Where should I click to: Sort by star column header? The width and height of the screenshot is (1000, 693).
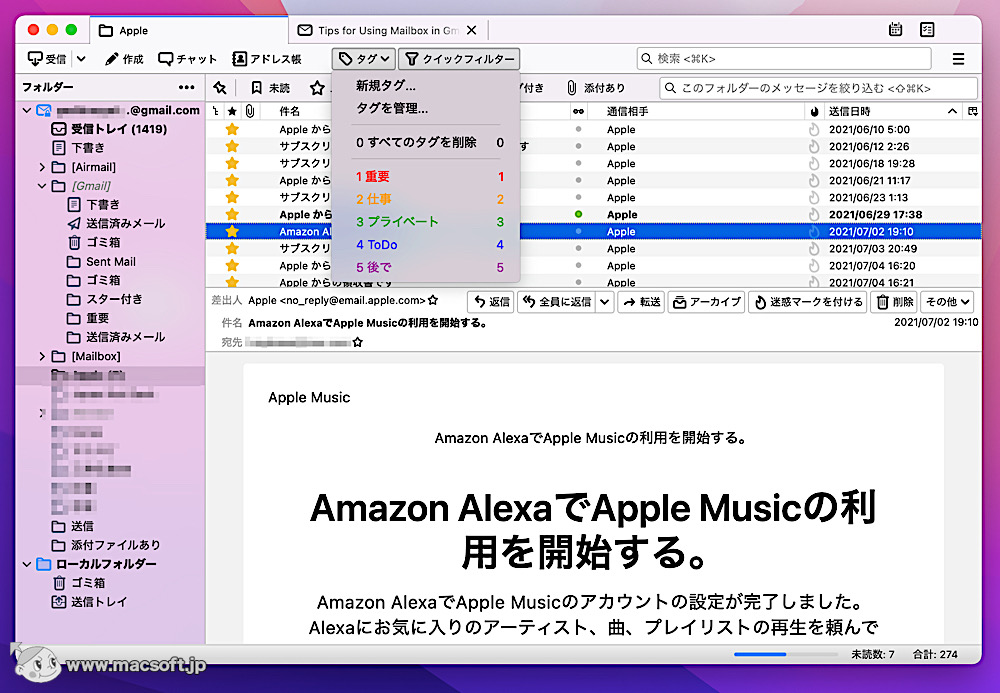tap(232, 111)
